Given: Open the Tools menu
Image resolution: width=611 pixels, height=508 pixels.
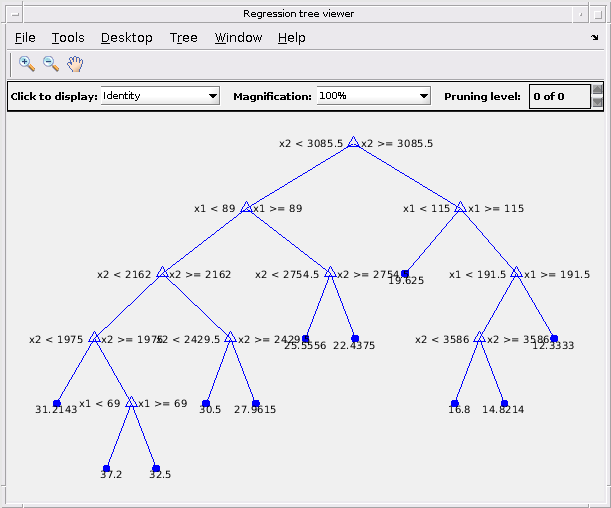Looking at the screenshot, I should point(68,38).
